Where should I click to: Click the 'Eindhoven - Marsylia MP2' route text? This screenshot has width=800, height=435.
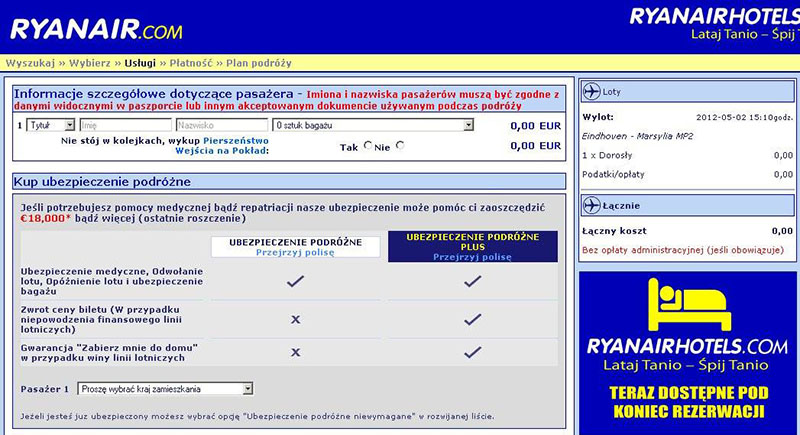[638, 136]
